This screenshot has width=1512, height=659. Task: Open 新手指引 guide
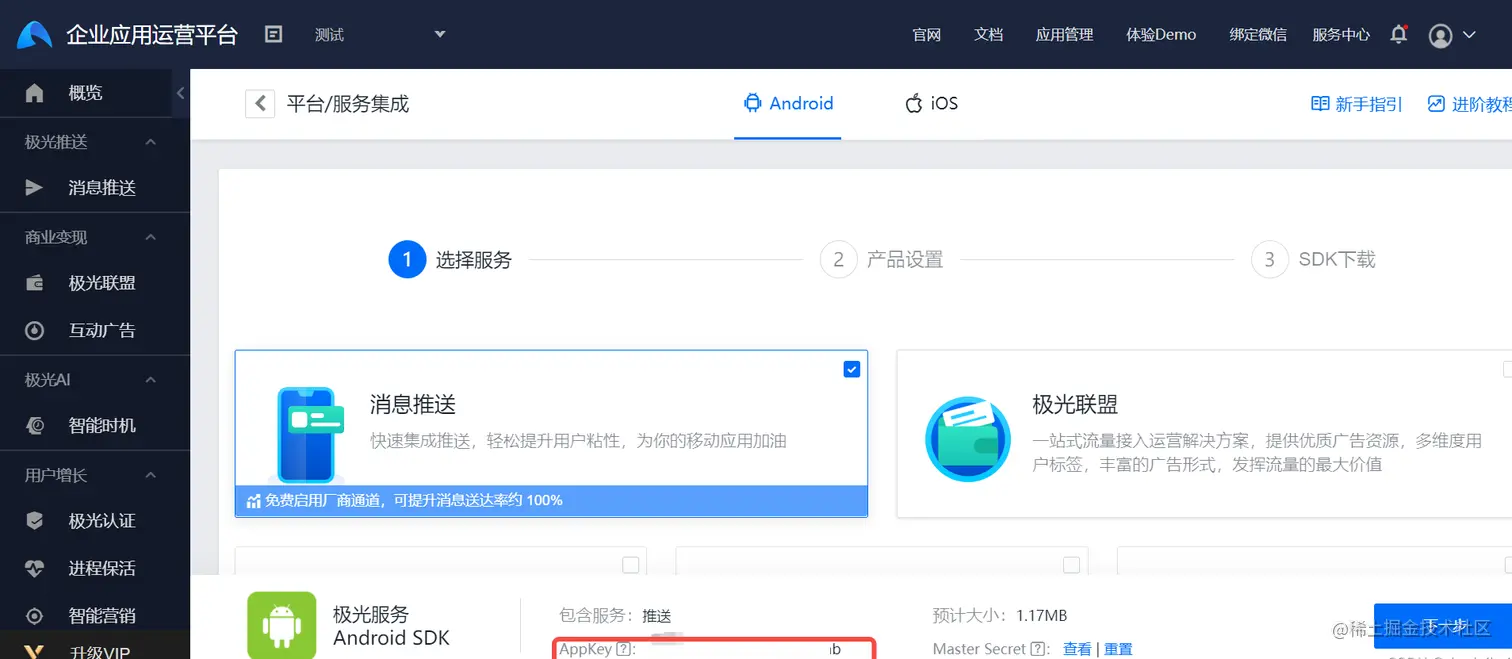pos(1357,104)
